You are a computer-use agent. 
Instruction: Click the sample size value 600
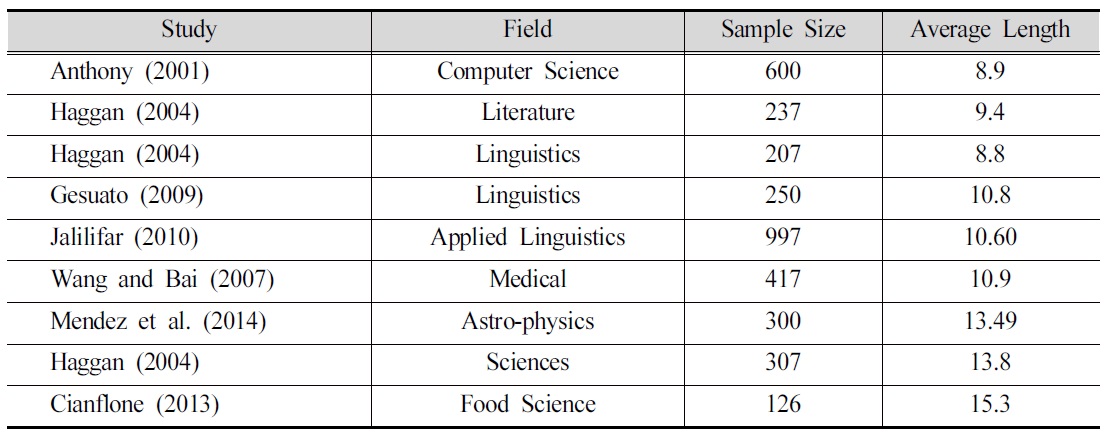click(x=783, y=71)
